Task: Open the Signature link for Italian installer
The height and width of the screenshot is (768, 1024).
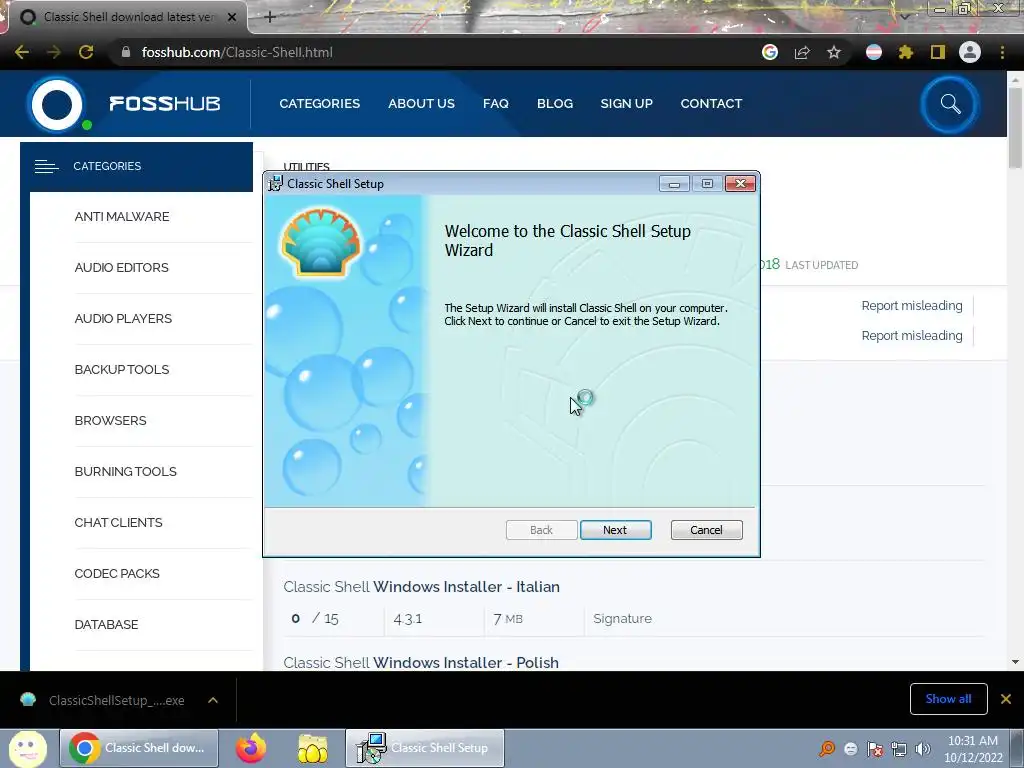Action: (x=622, y=618)
